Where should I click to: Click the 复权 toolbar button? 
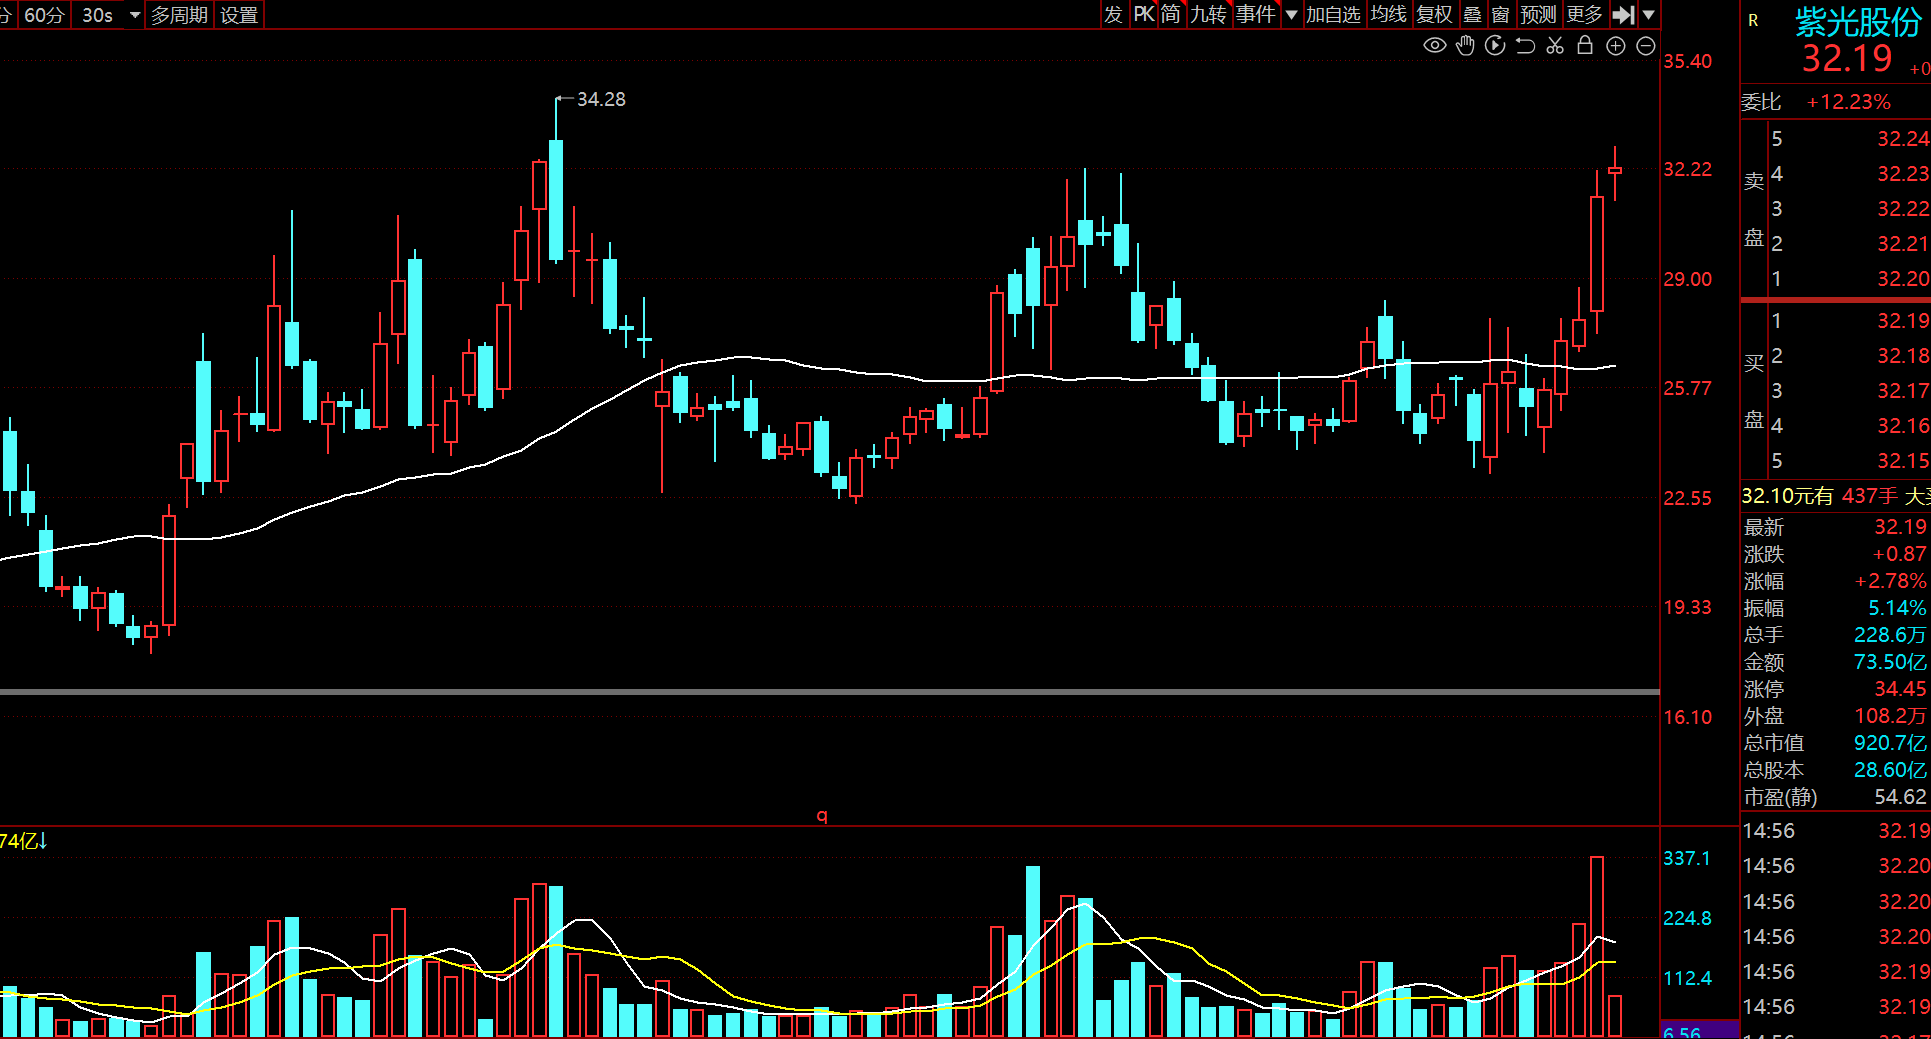click(1434, 15)
